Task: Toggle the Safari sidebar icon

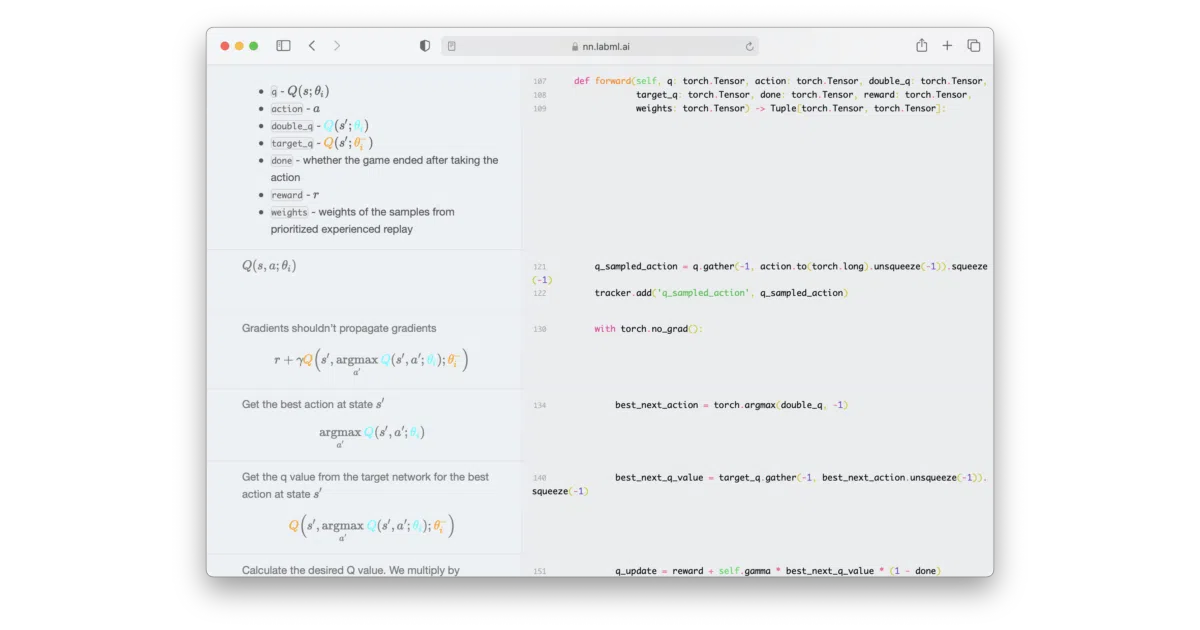Action: 283,46
